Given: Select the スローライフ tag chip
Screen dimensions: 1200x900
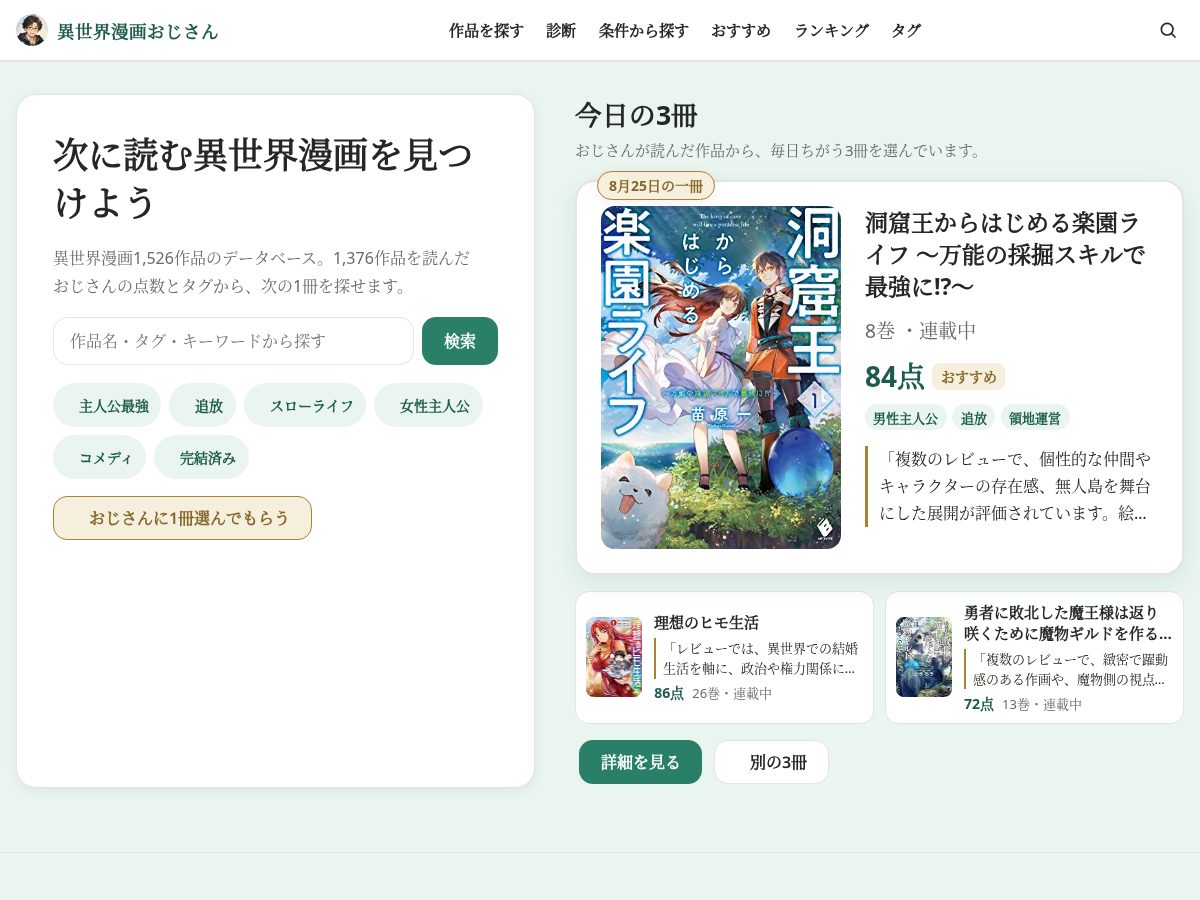Looking at the screenshot, I should coord(305,405).
